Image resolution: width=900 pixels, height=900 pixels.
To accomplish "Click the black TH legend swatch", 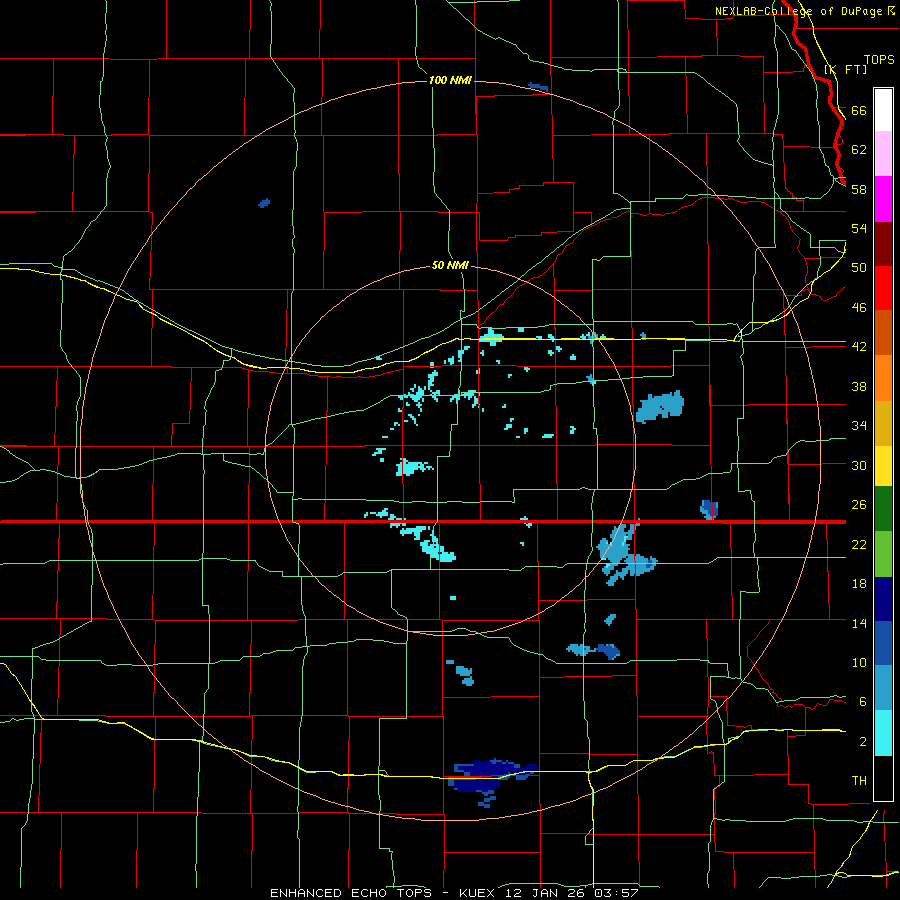I will point(883,778).
